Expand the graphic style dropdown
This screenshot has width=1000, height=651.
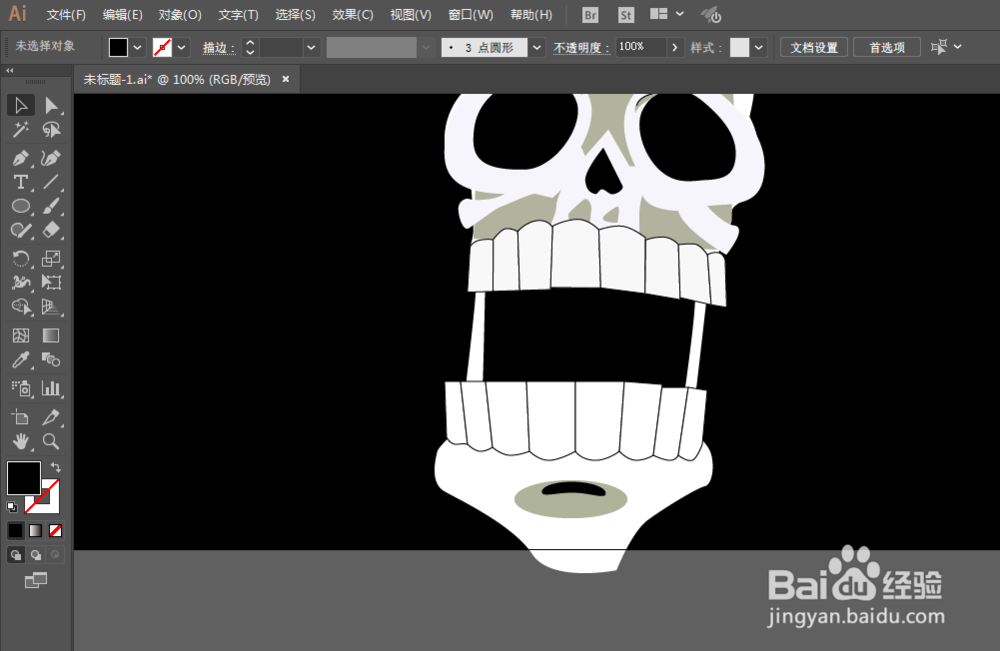pyautogui.click(x=759, y=47)
